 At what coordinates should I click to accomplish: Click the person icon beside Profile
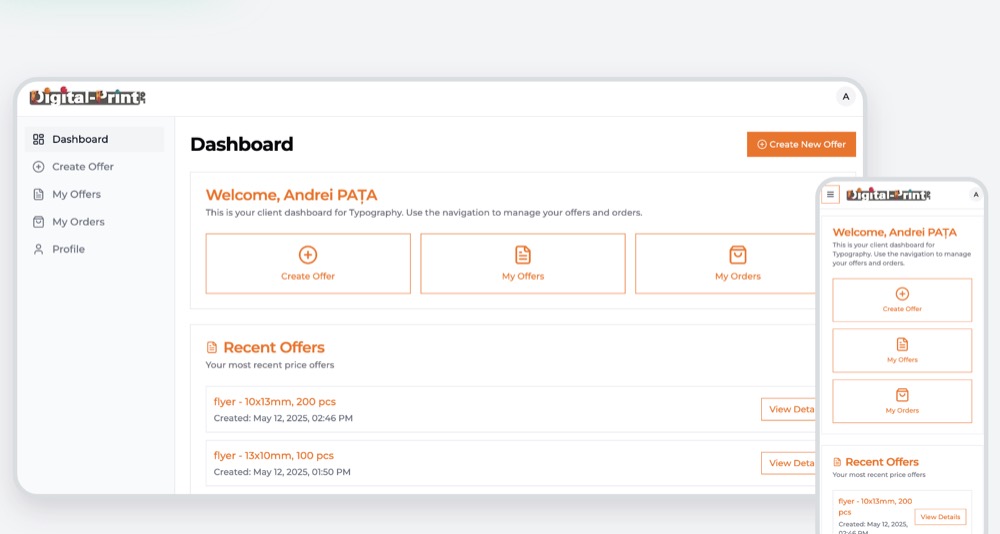pyautogui.click(x=38, y=249)
